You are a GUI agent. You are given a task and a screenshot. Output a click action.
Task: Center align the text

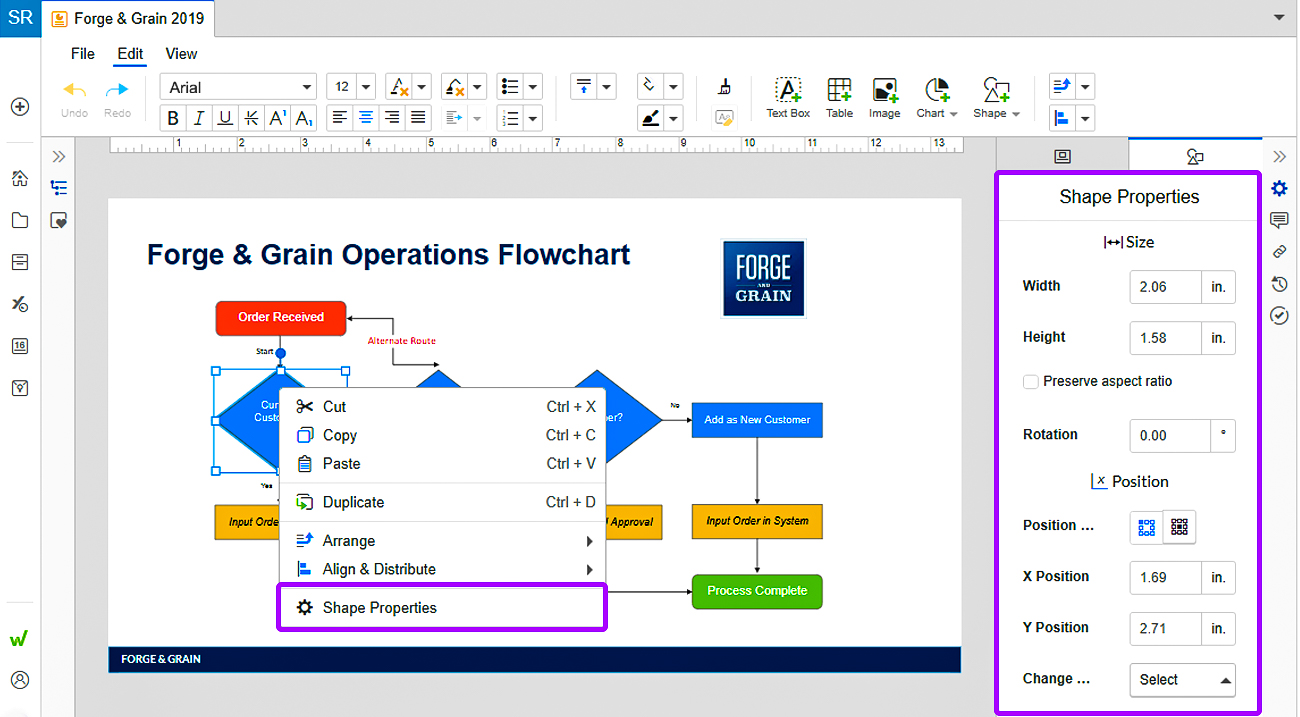click(x=367, y=118)
